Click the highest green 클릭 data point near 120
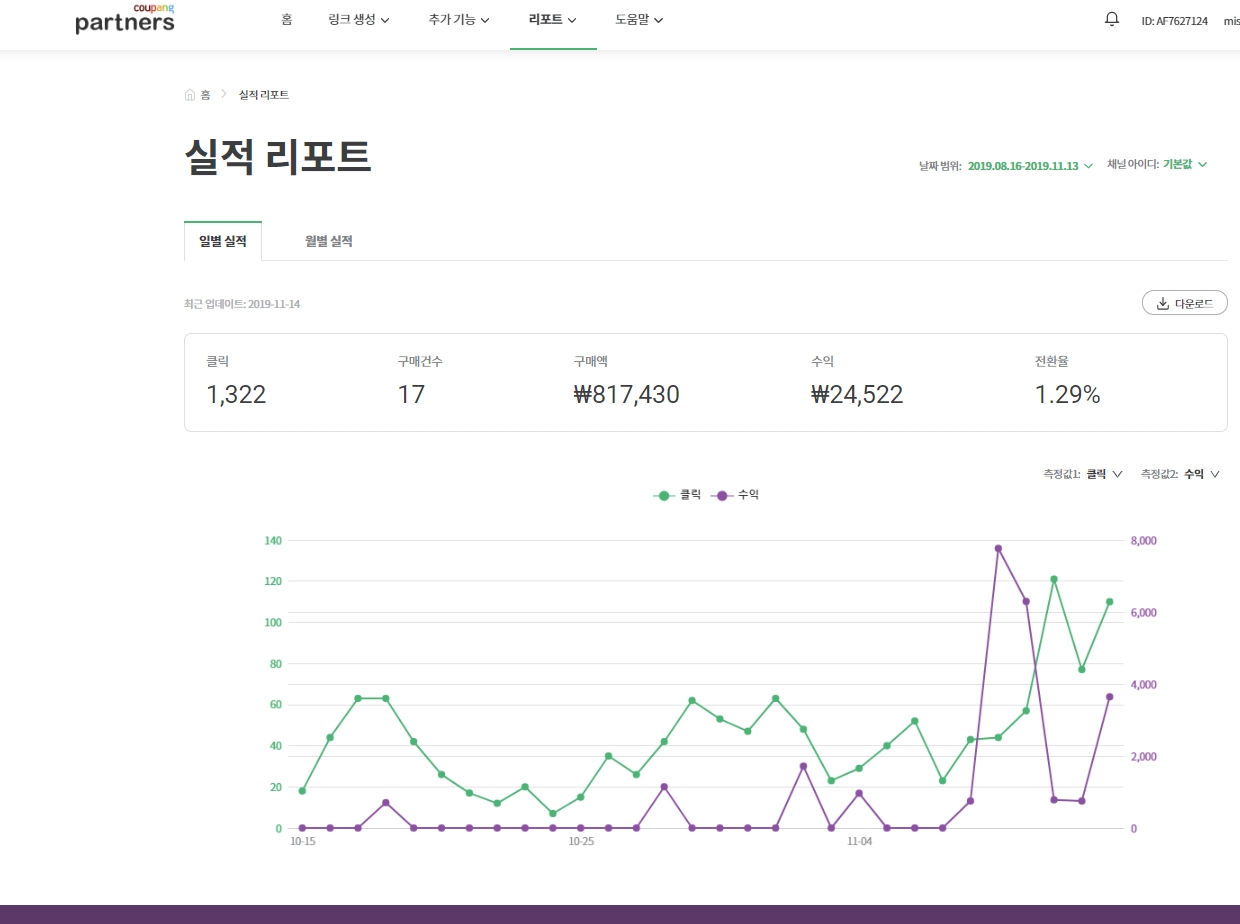Viewport: 1240px width, 924px height. [1054, 579]
